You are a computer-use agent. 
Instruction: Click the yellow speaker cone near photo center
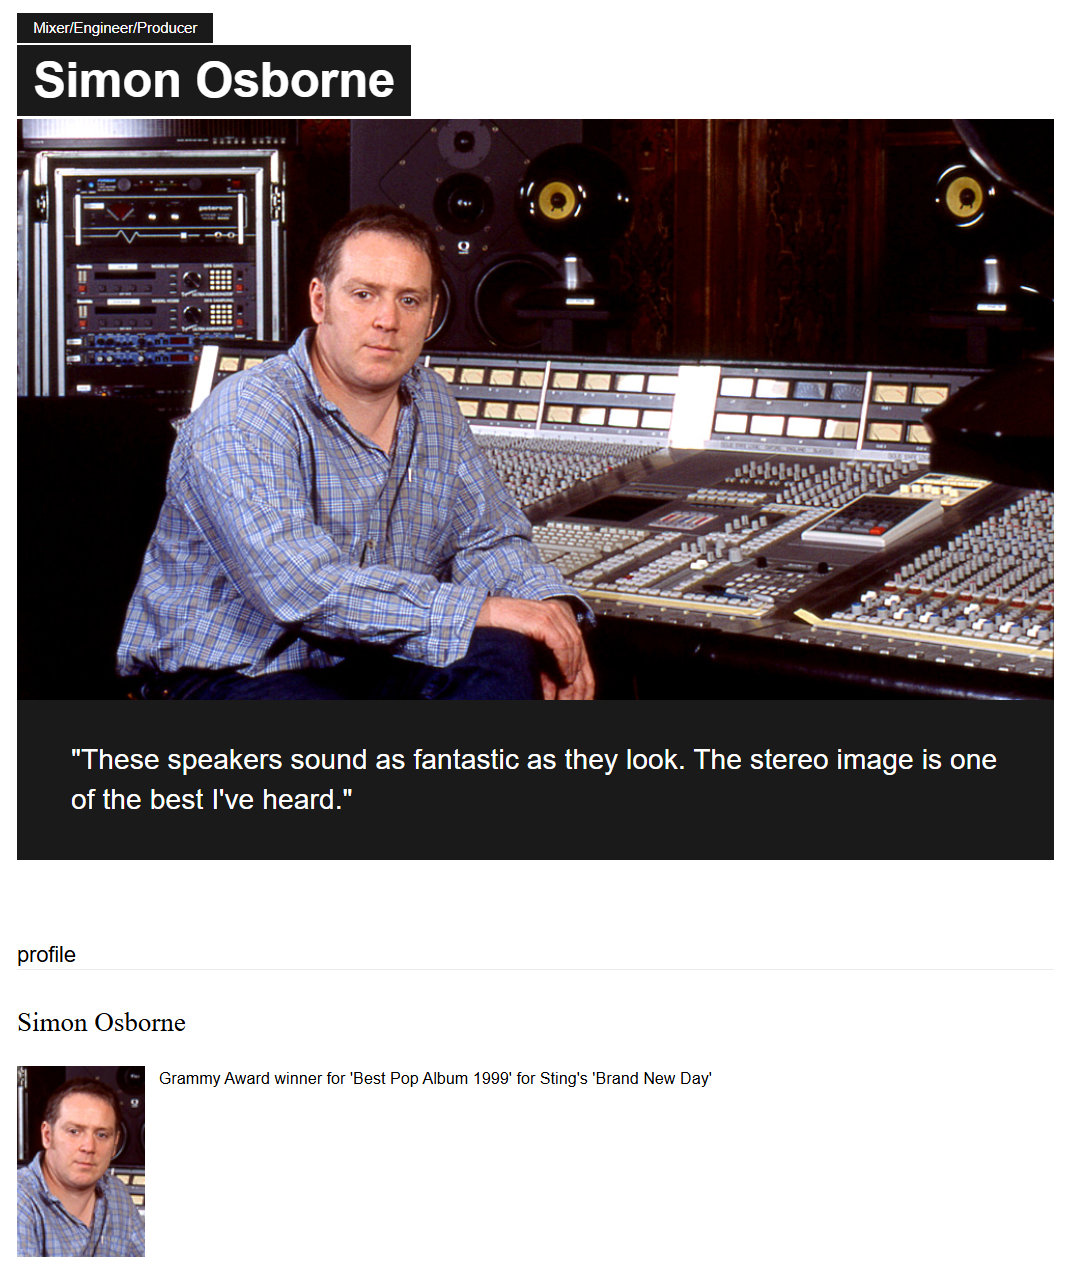[558, 200]
